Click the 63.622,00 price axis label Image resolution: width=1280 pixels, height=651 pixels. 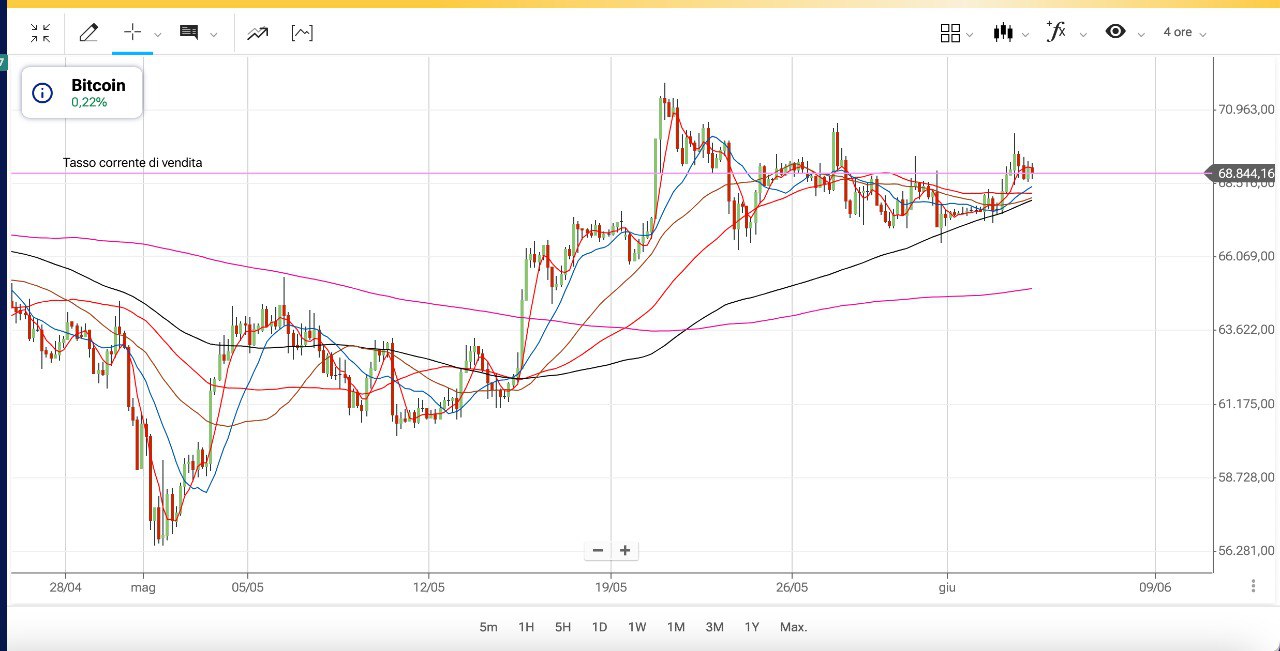[1246, 330]
